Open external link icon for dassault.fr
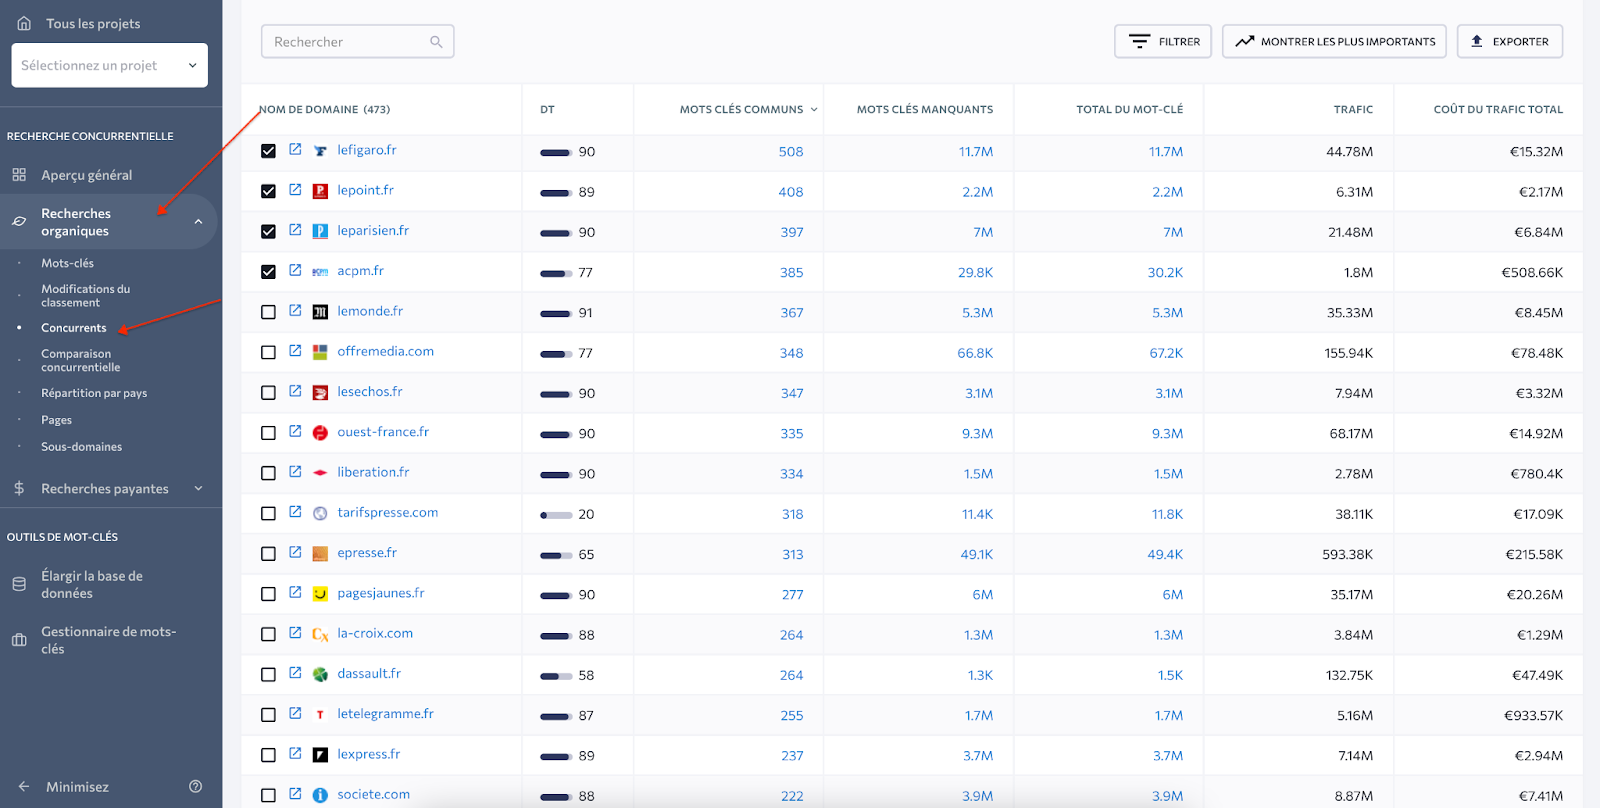The width and height of the screenshot is (1600, 808). pyautogui.click(x=295, y=673)
